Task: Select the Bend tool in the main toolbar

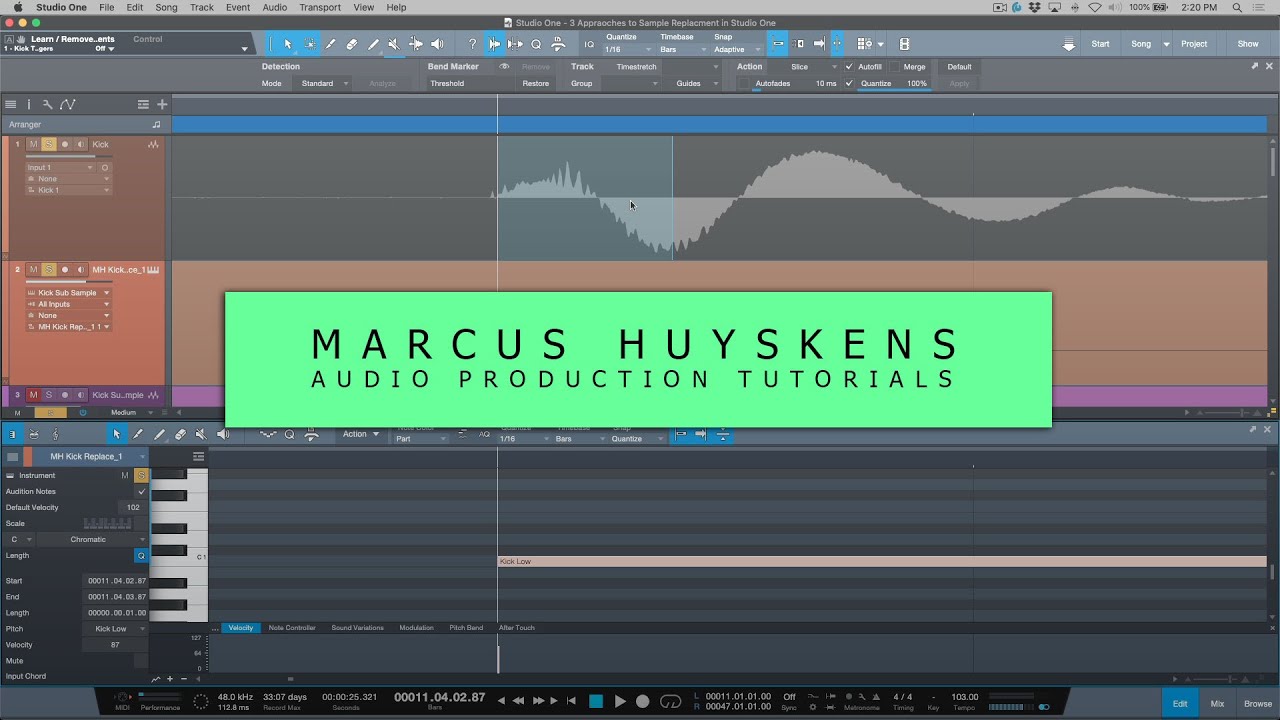Action: click(x=415, y=44)
